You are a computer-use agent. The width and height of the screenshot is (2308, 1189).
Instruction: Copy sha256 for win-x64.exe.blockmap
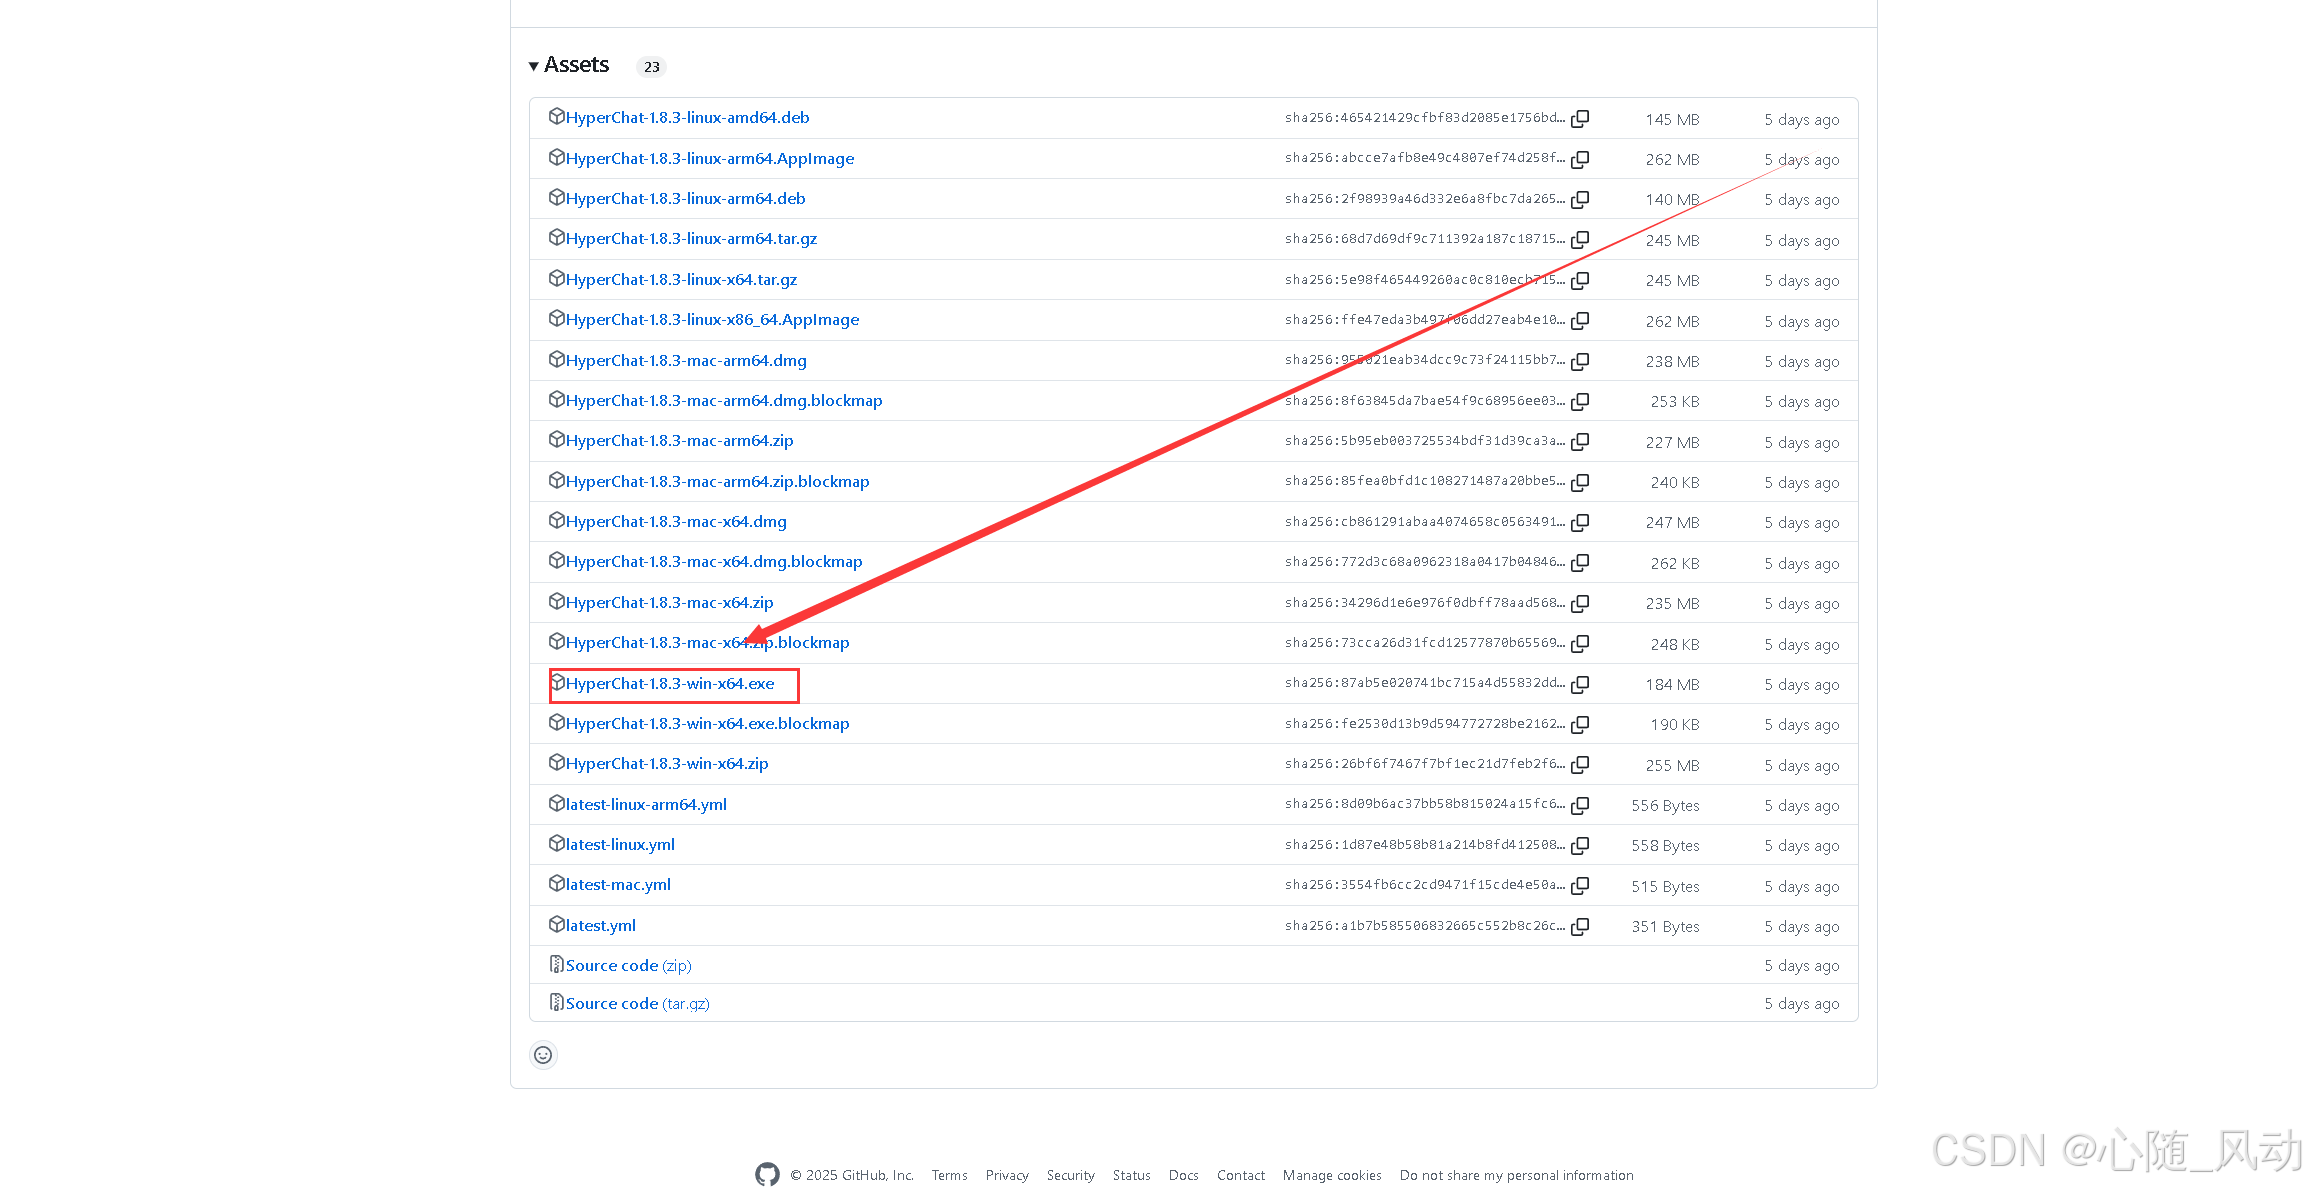point(1580,724)
